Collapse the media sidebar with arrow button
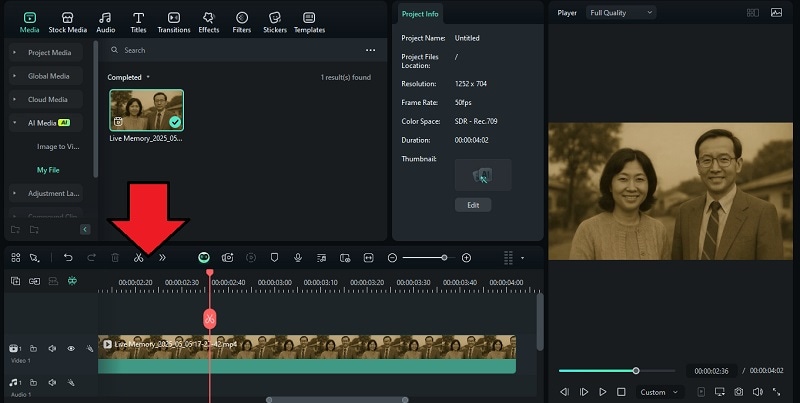This screenshot has height=403, width=800. tap(85, 230)
